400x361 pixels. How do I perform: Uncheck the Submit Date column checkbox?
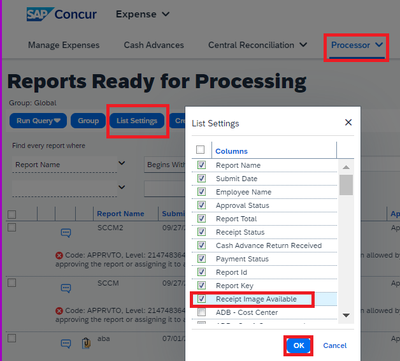pos(201,178)
